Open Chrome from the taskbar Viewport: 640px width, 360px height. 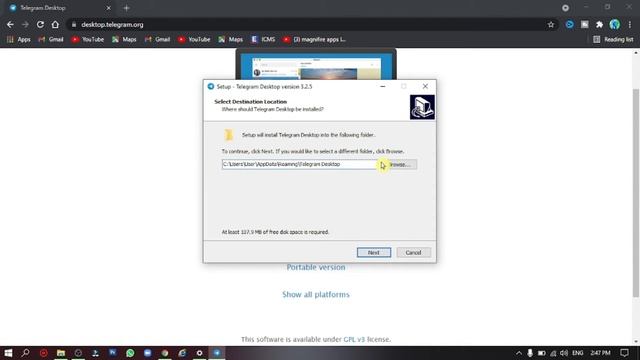click(165, 353)
